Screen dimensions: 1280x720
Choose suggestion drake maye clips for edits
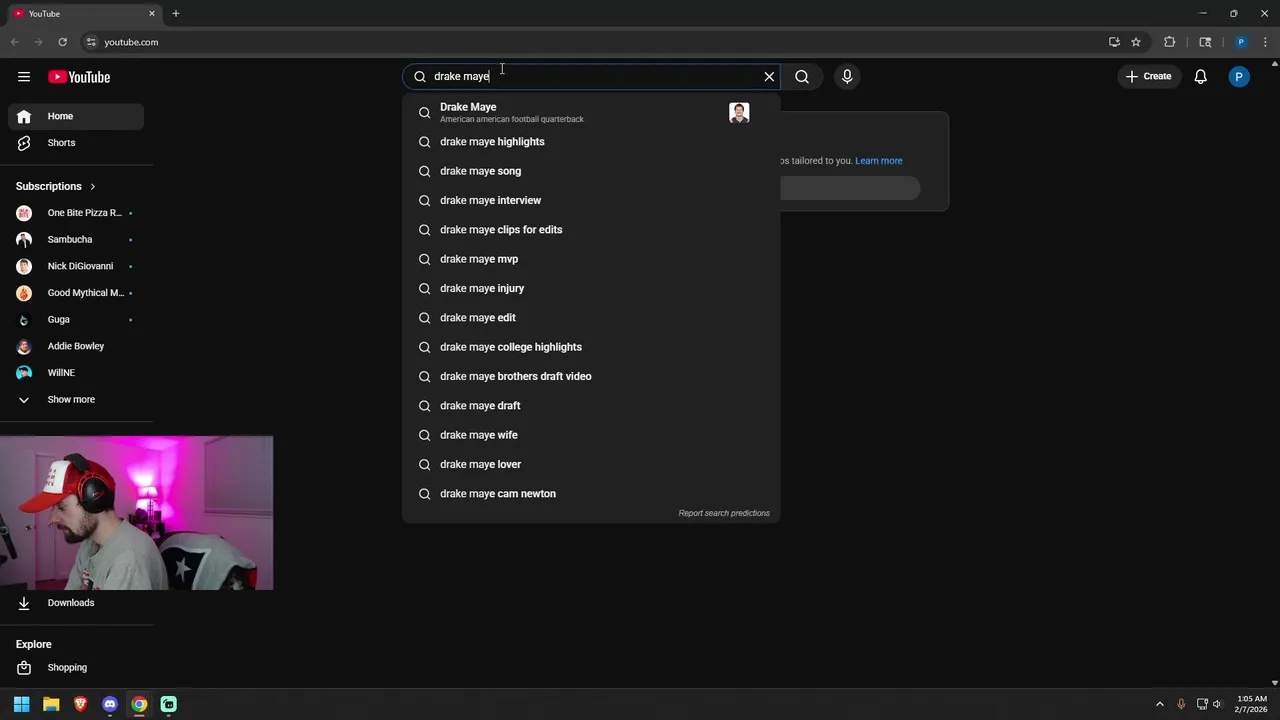click(x=591, y=230)
